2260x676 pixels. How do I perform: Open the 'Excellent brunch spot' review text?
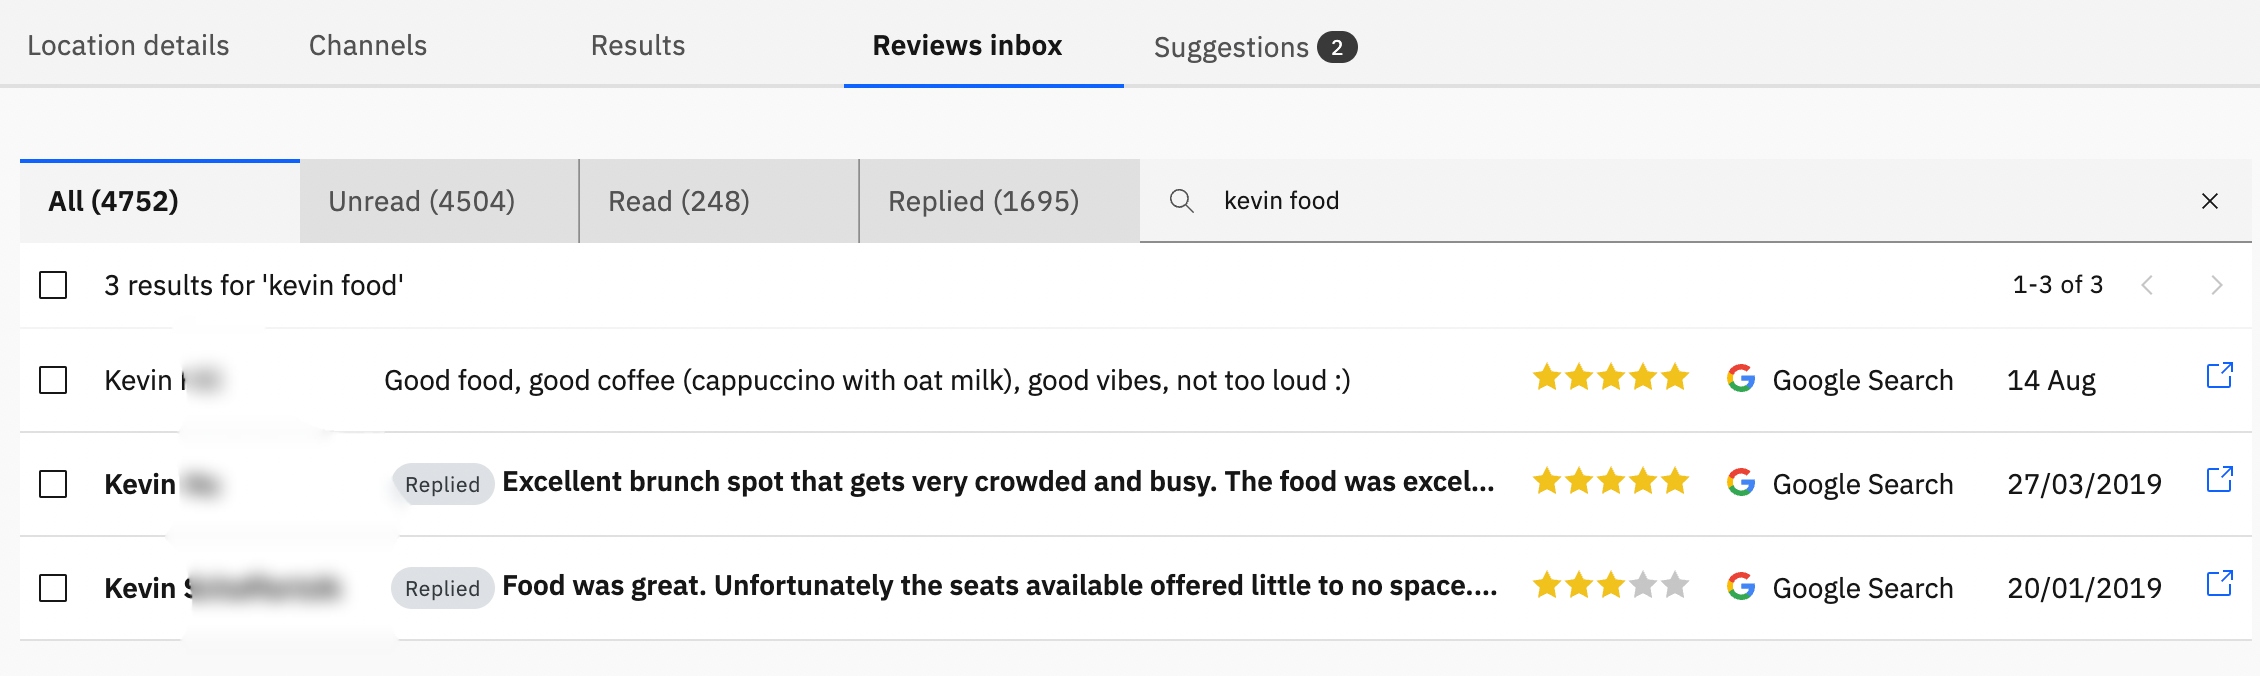pos(998,482)
